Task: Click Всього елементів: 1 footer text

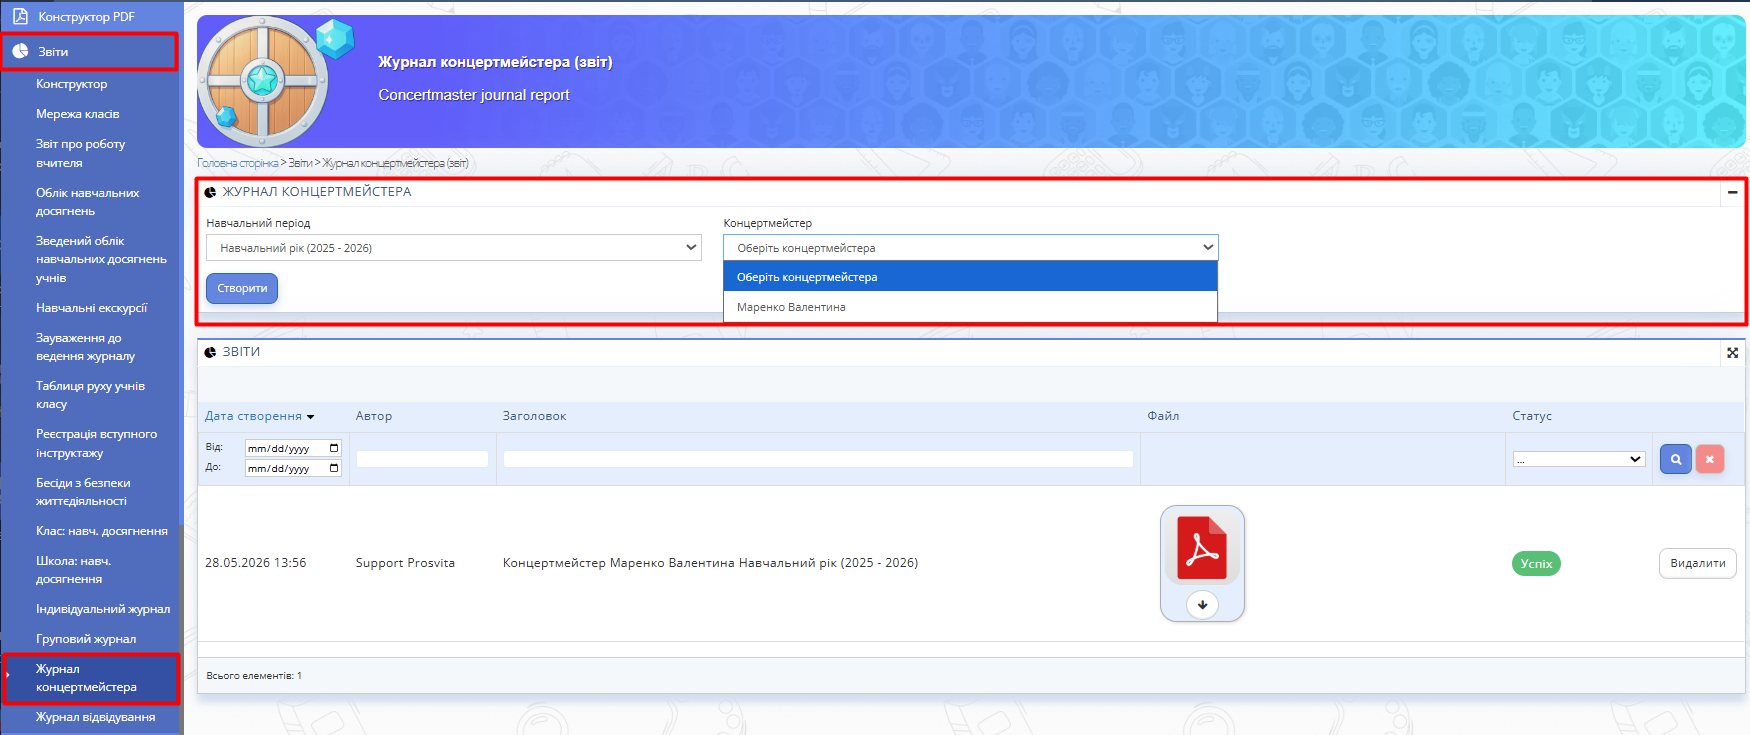Action: tap(254, 676)
